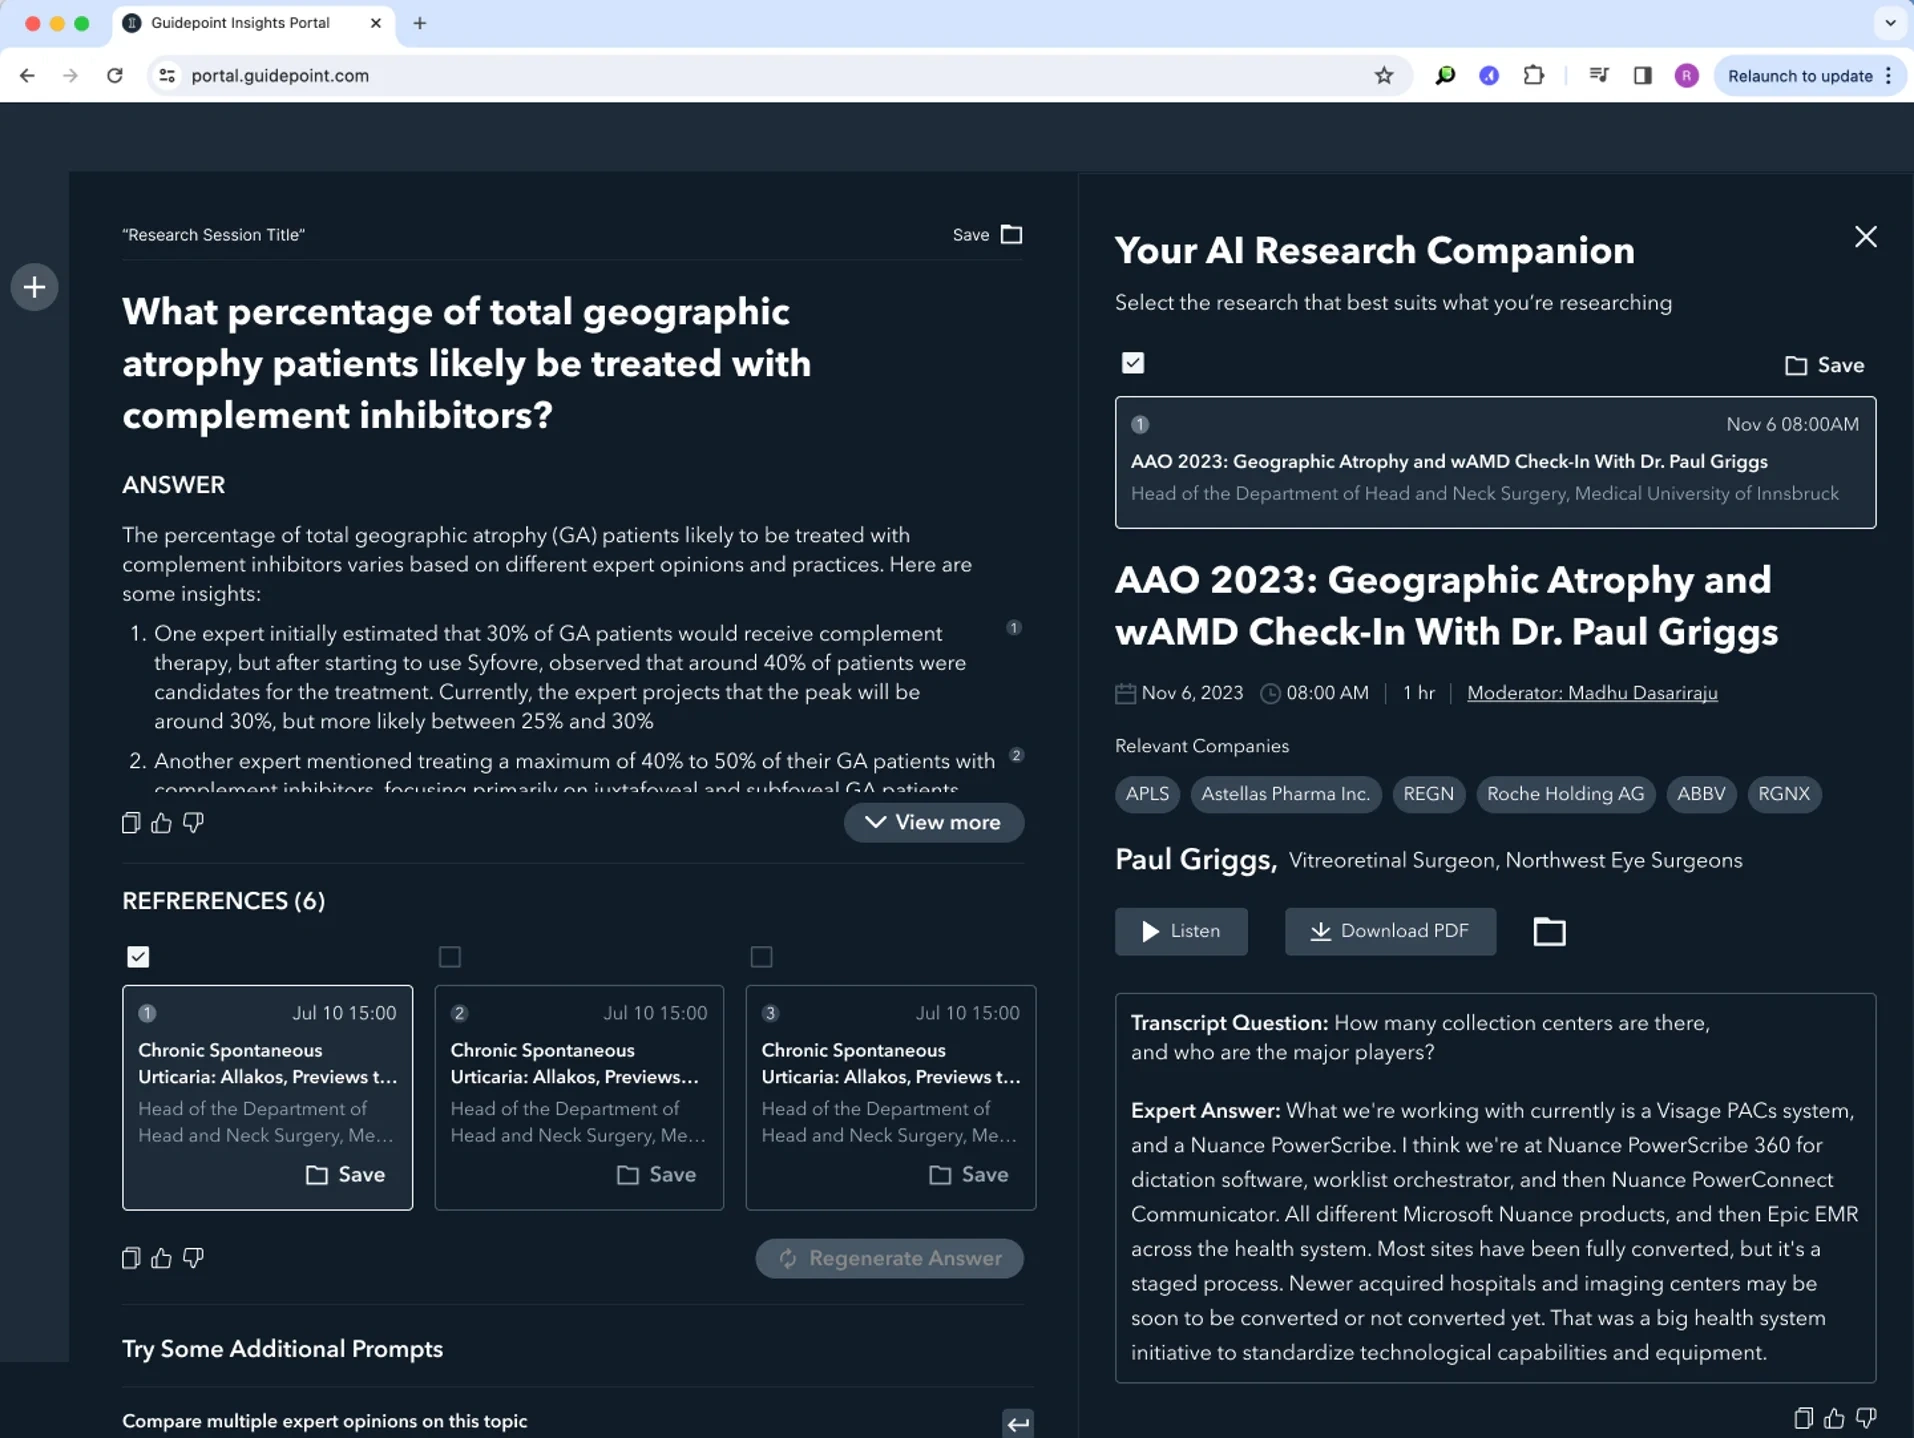Select the Roche Holding AG tag

[x=1565, y=794]
